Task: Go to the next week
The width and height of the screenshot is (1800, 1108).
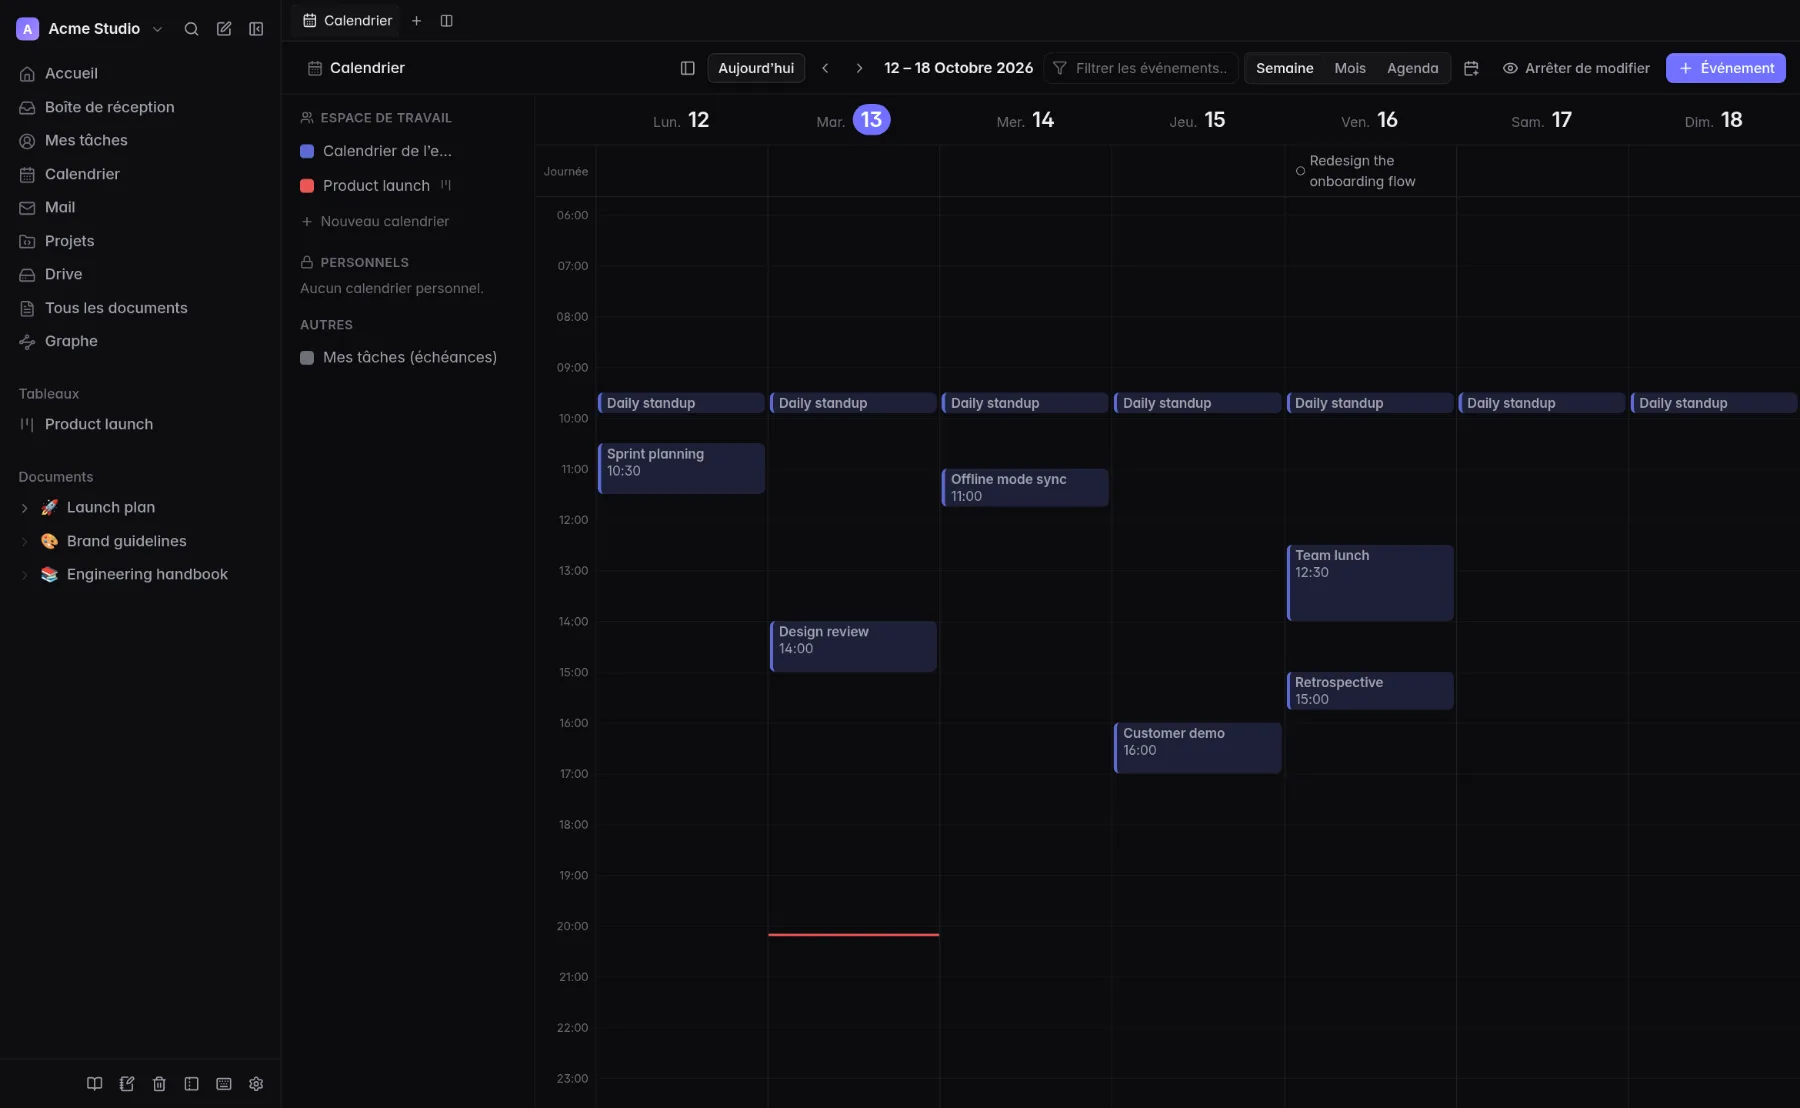Action: [859, 68]
